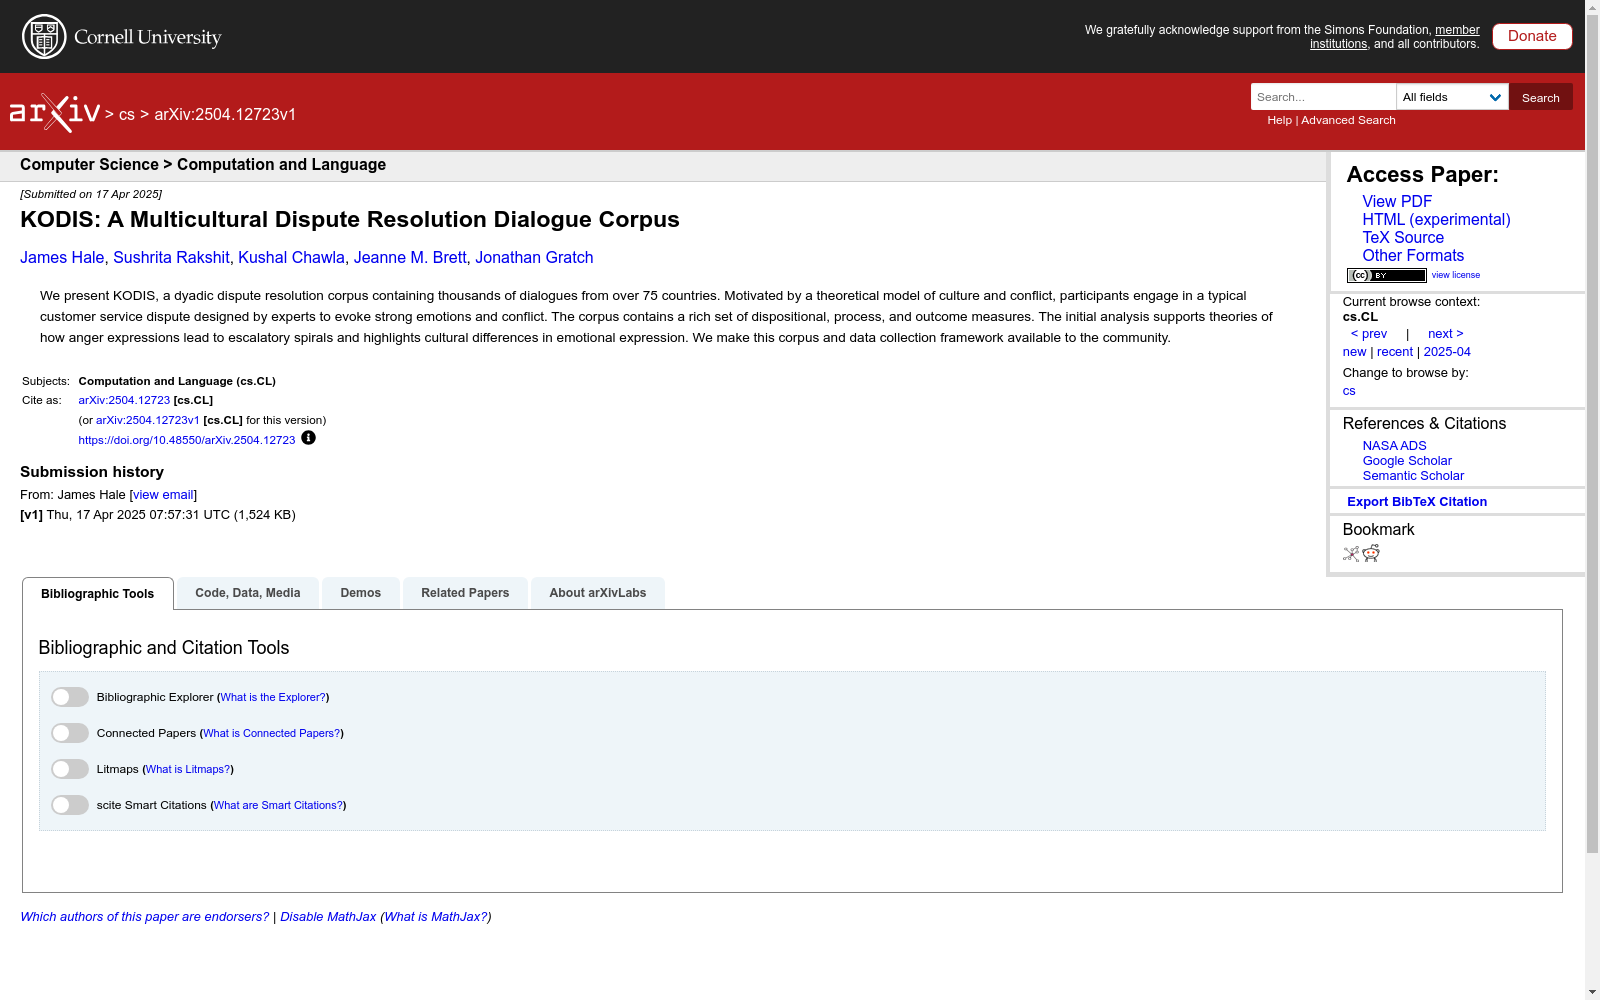Open author James Hale link
Viewport: 1600px width, 1000px height.
point(62,258)
